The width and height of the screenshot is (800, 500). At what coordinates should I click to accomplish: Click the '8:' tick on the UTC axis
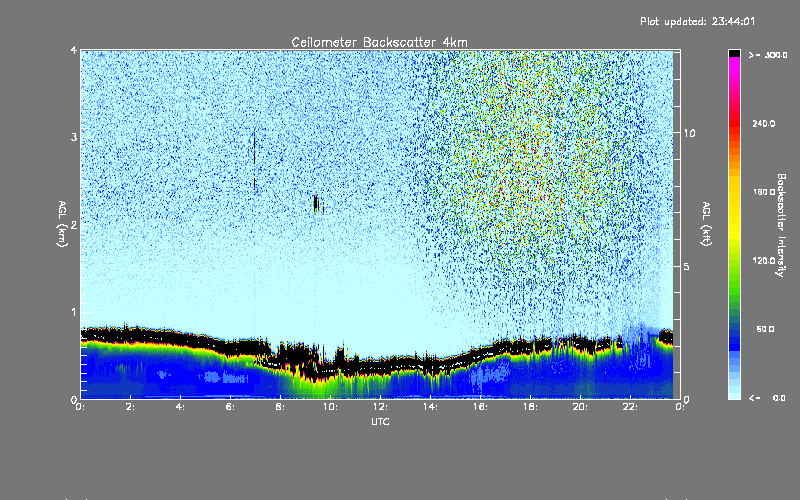pos(281,407)
